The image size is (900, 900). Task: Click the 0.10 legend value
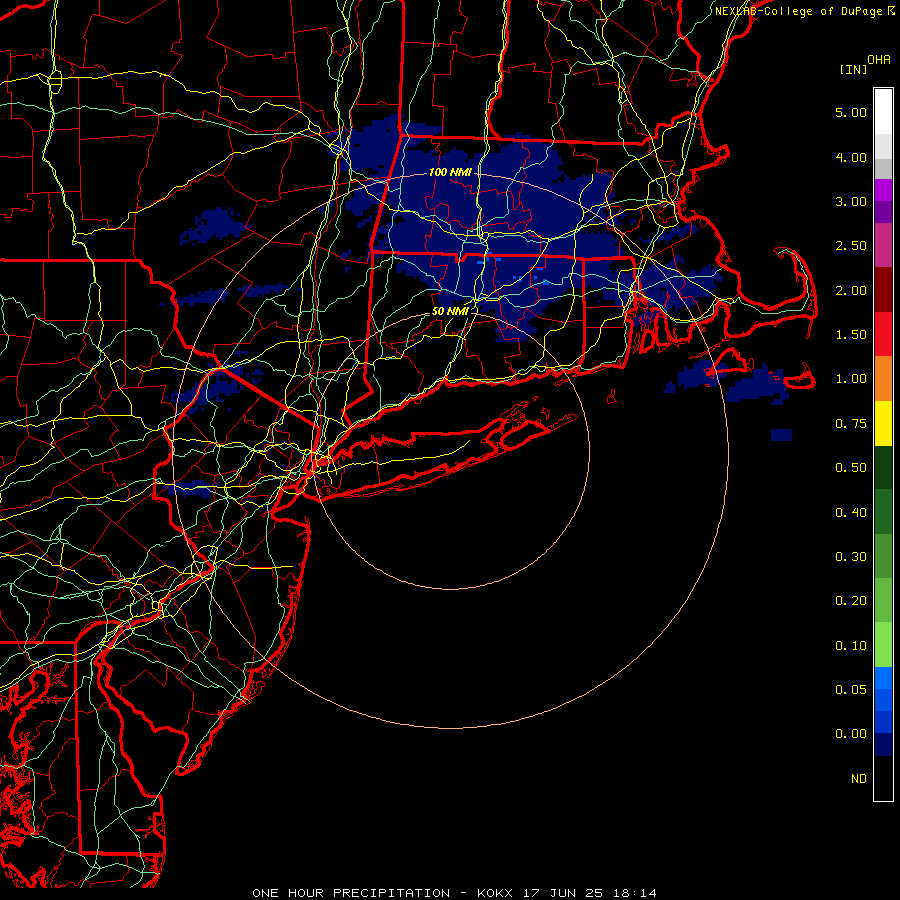point(851,646)
